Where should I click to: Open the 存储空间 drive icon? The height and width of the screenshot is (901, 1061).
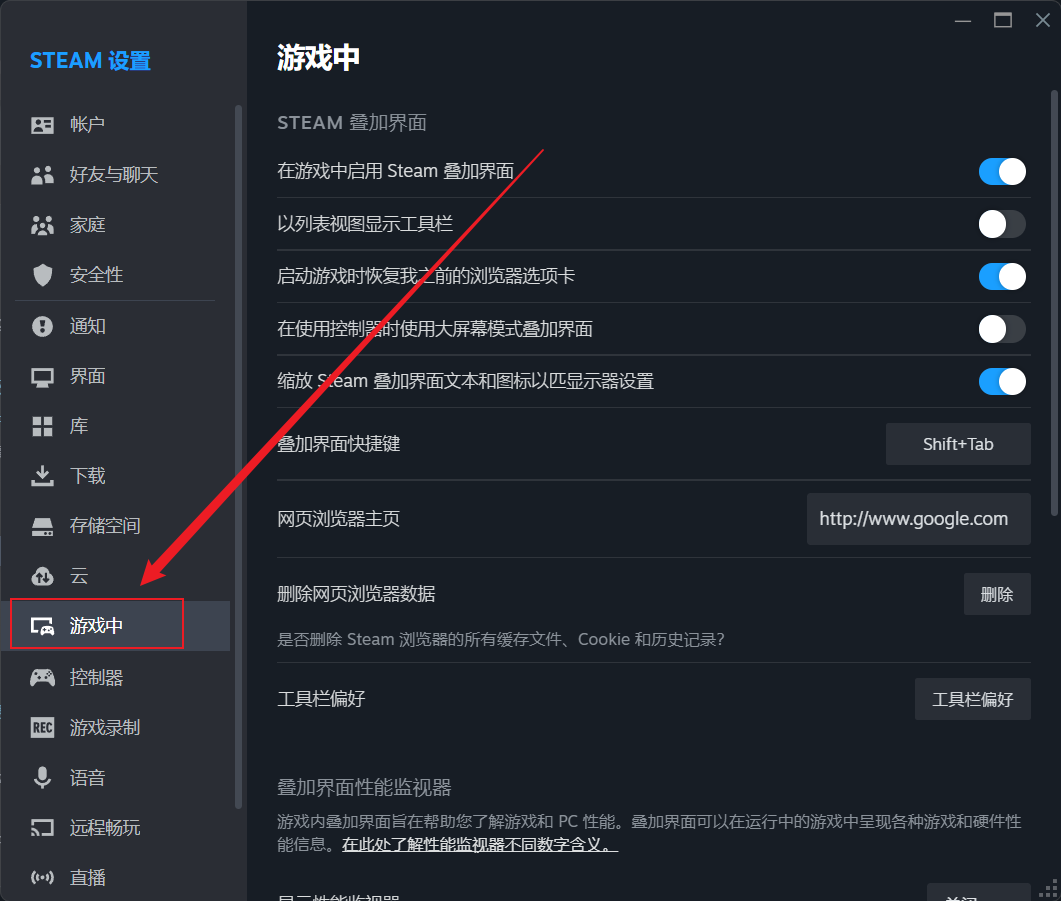(42, 526)
